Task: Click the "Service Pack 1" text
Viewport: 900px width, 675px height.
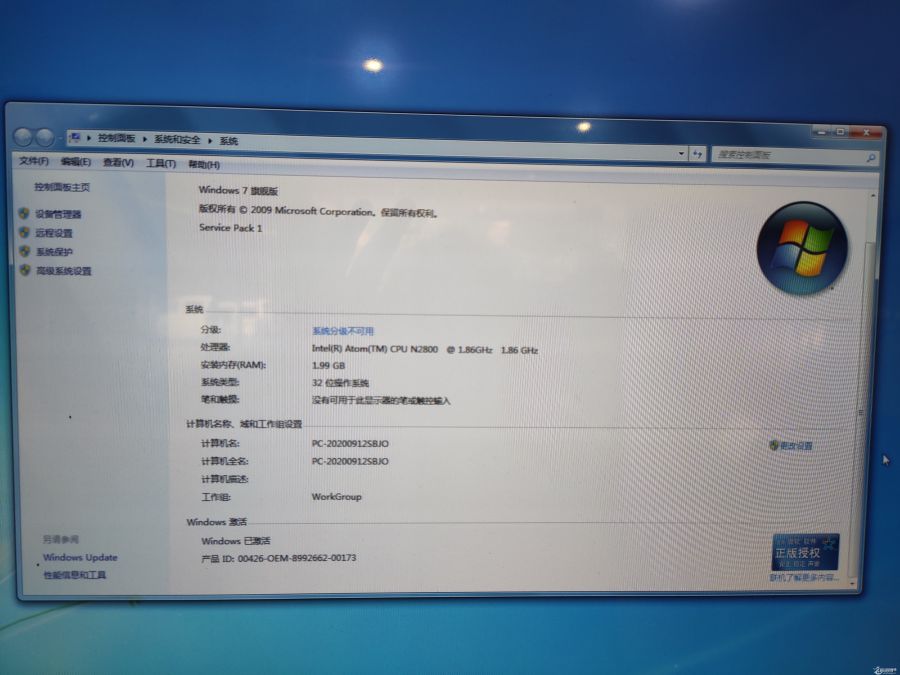Action: pyautogui.click(x=231, y=228)
